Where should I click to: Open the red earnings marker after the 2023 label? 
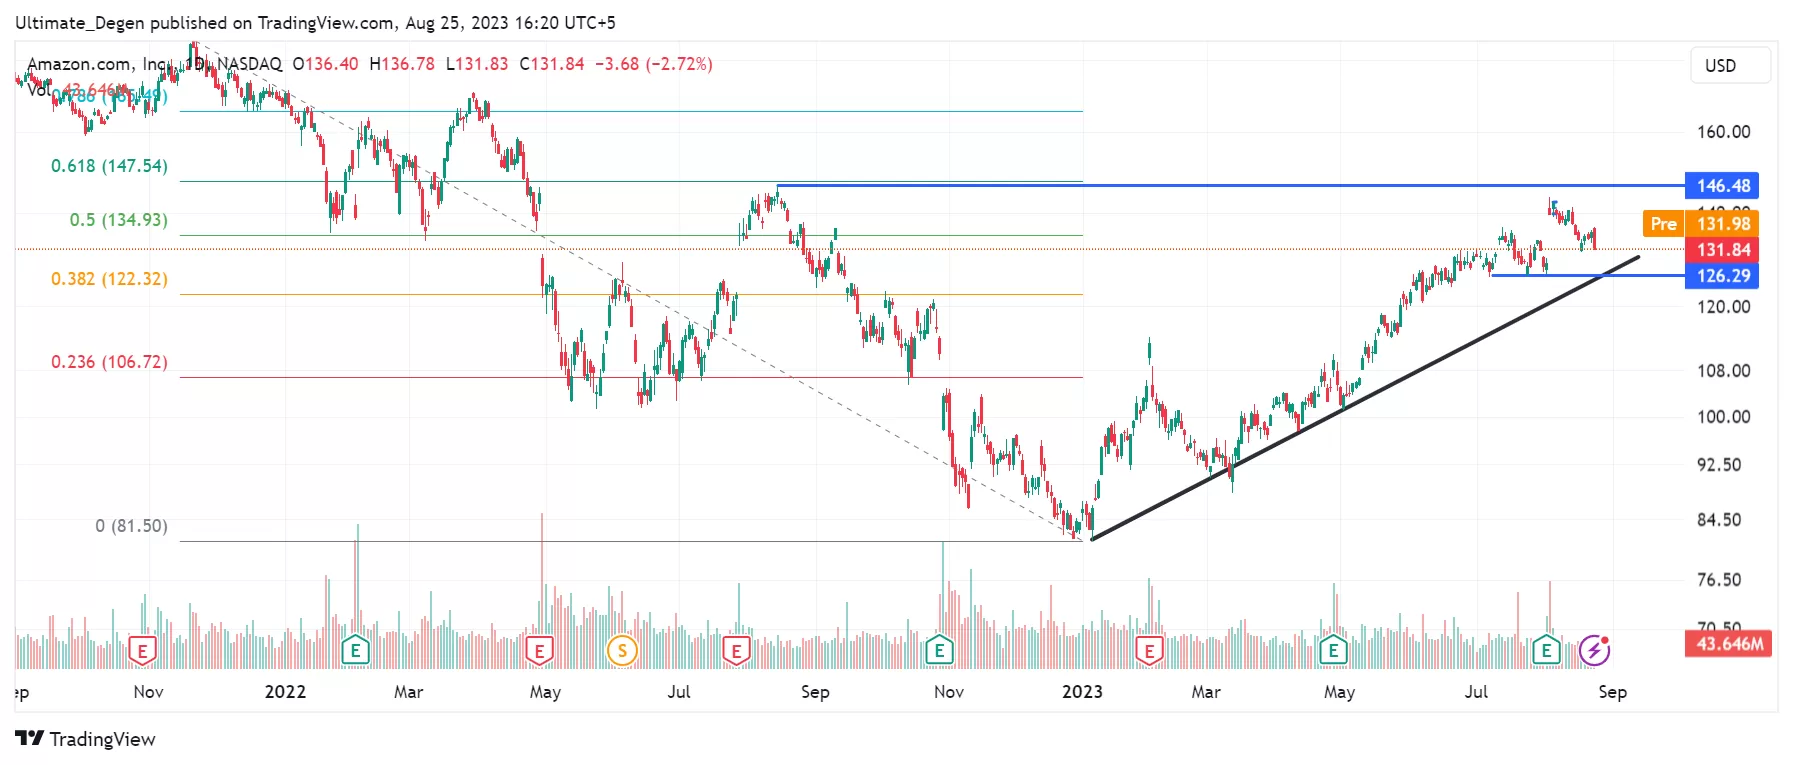click(x=1149, y=652)
